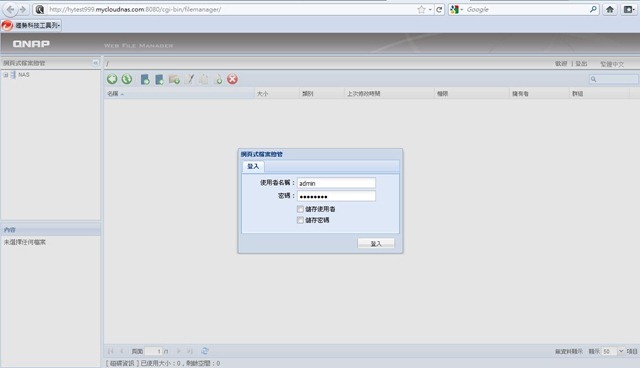Click the first blue file-with-plus toolbar icon
The image size is (640, 368).
[x=145, y=79]
